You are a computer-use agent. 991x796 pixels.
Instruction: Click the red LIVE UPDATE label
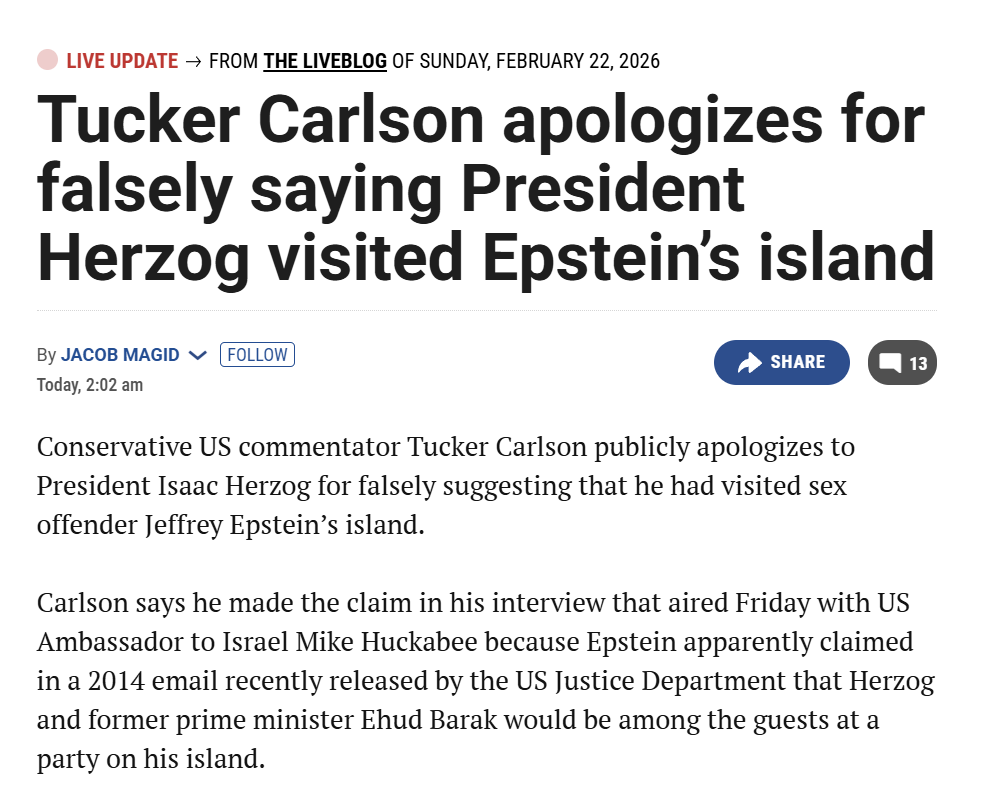coord(122,61)
